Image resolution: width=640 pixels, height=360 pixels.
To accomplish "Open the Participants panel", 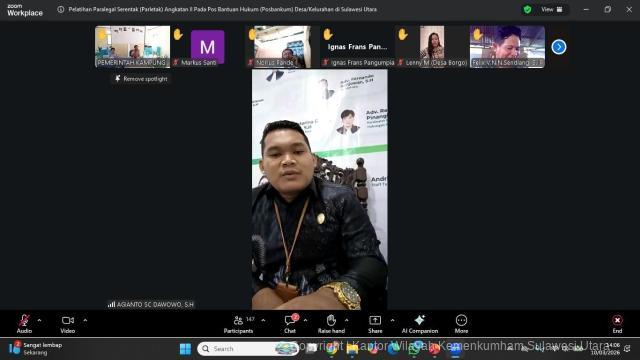I will [x=238, y=324].
